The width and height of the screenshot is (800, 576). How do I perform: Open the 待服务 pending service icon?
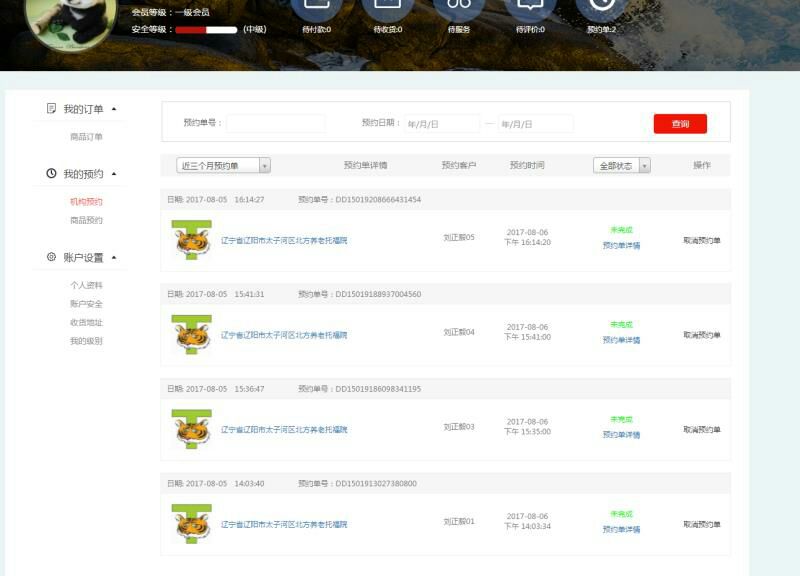[459, 8]
